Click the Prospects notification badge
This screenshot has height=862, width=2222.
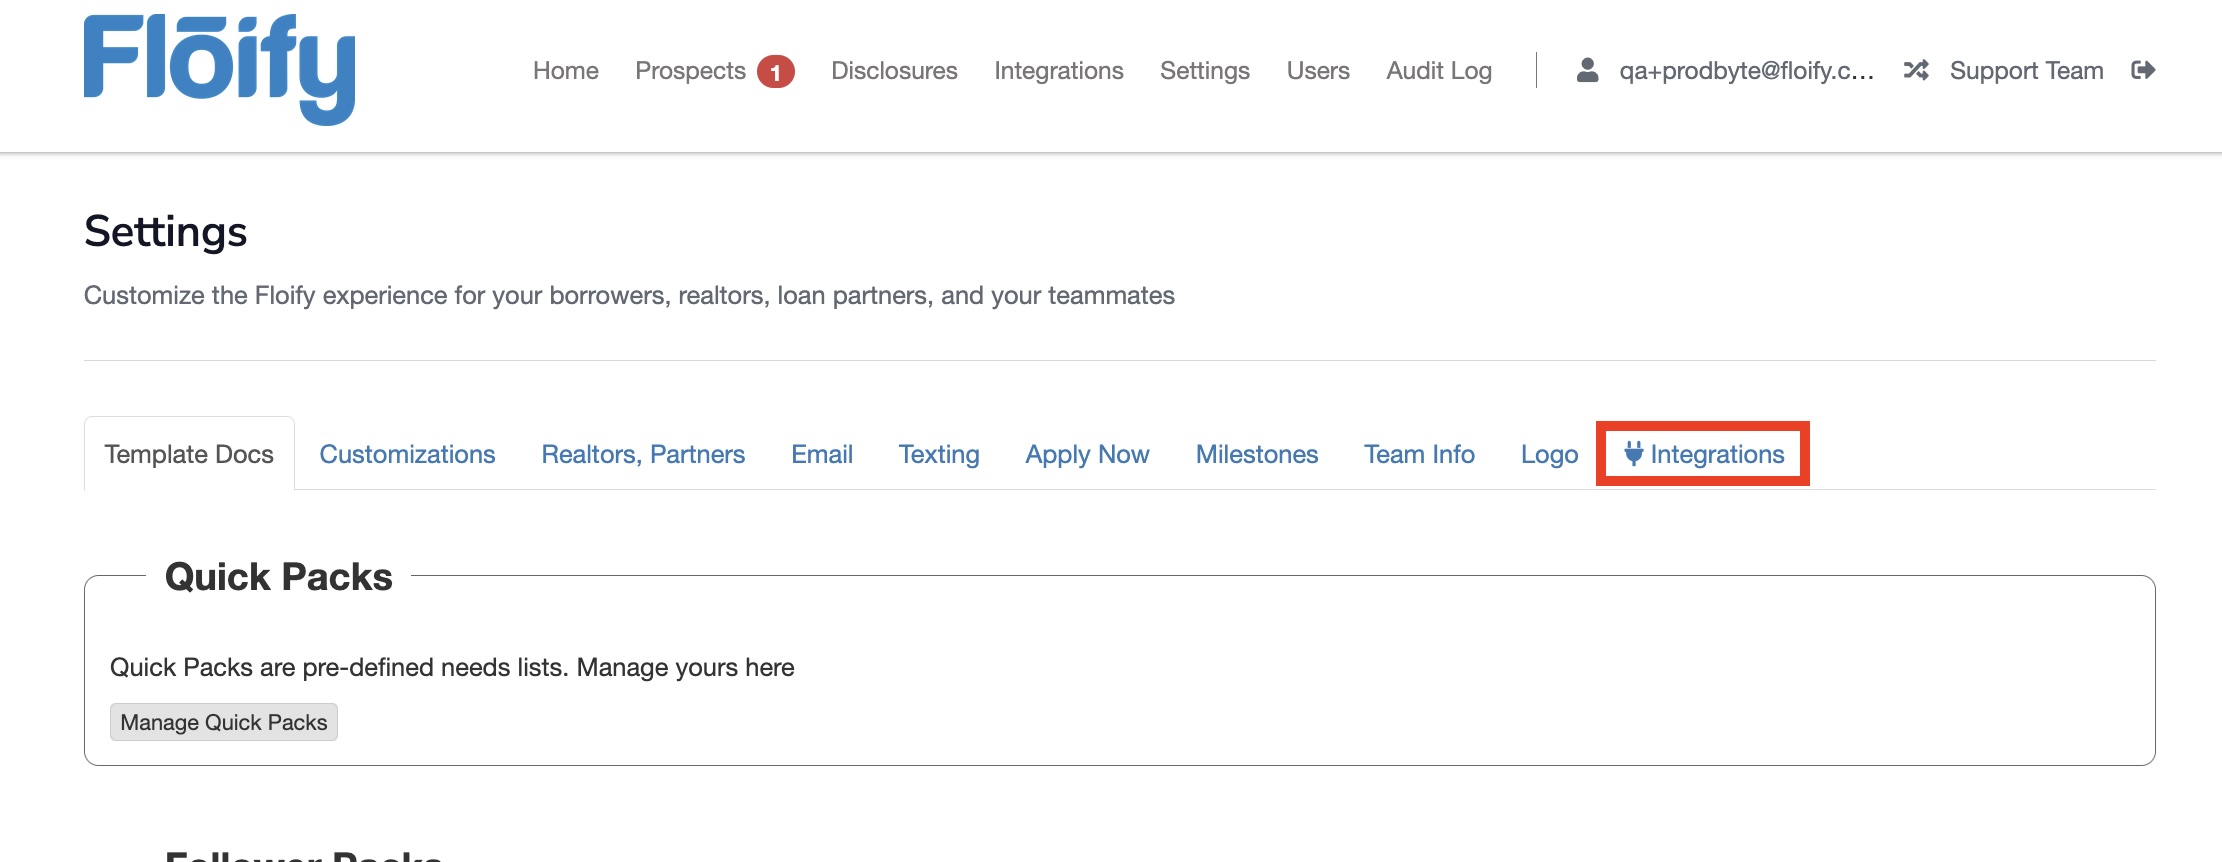pyautogui.click(x=775, y=72)
